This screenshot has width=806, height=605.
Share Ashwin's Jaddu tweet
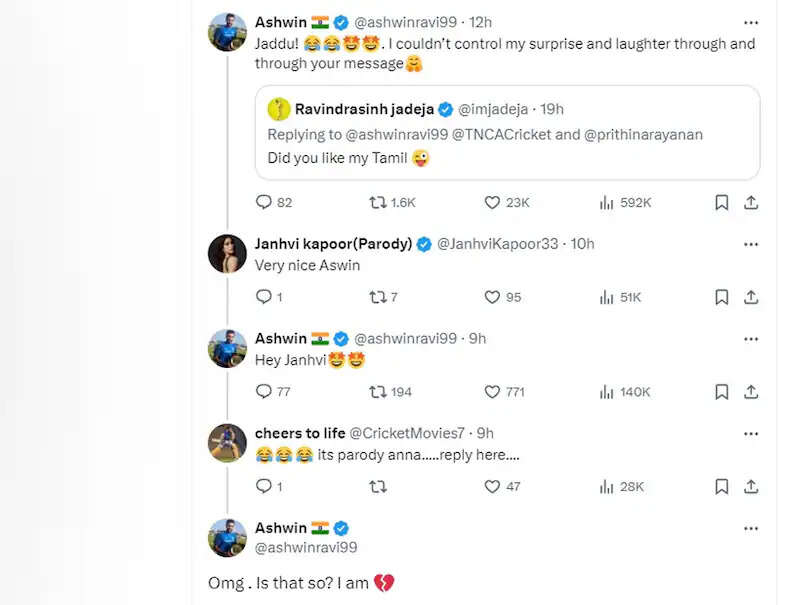pyautogui.click(x=751, y=202)
